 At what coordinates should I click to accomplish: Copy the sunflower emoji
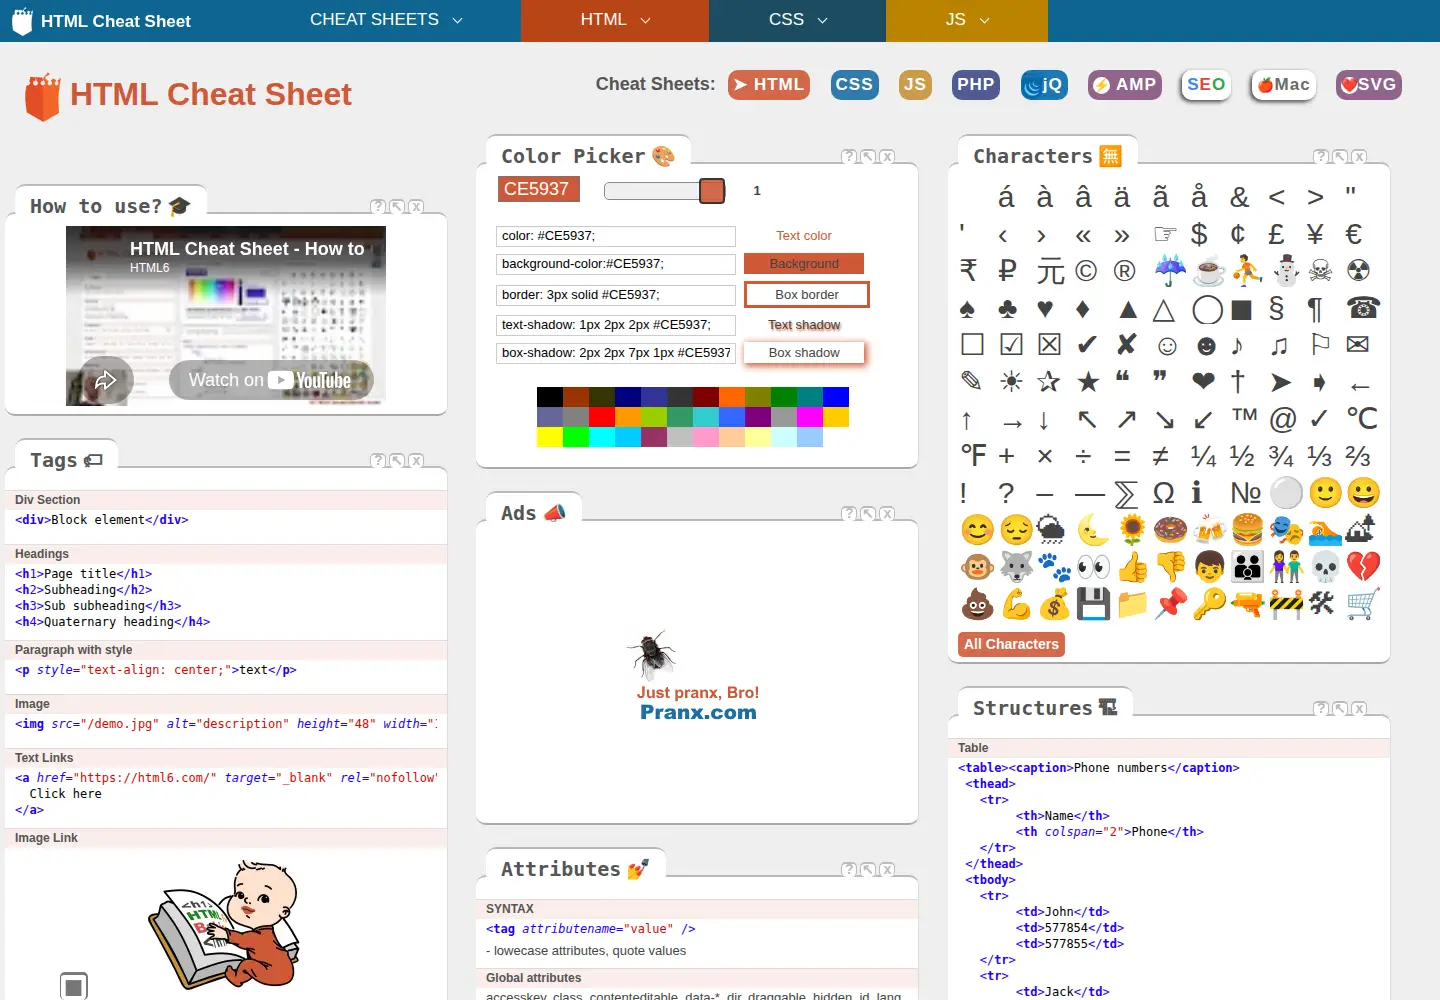coord(1132,530)
